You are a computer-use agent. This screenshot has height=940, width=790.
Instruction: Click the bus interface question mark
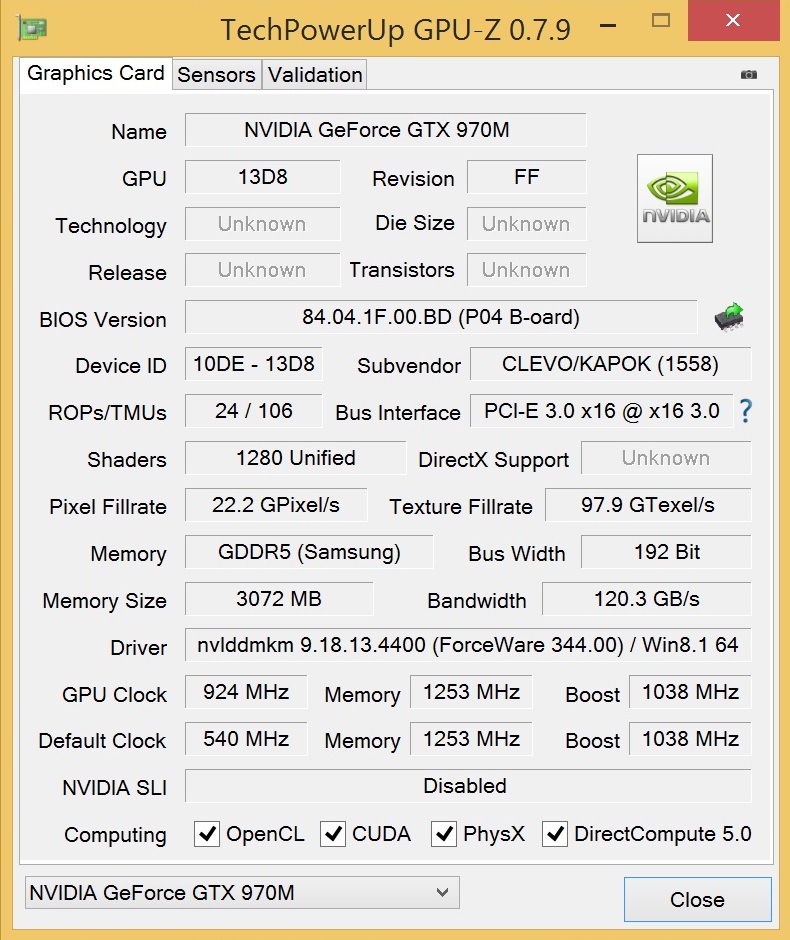(746, 411)
